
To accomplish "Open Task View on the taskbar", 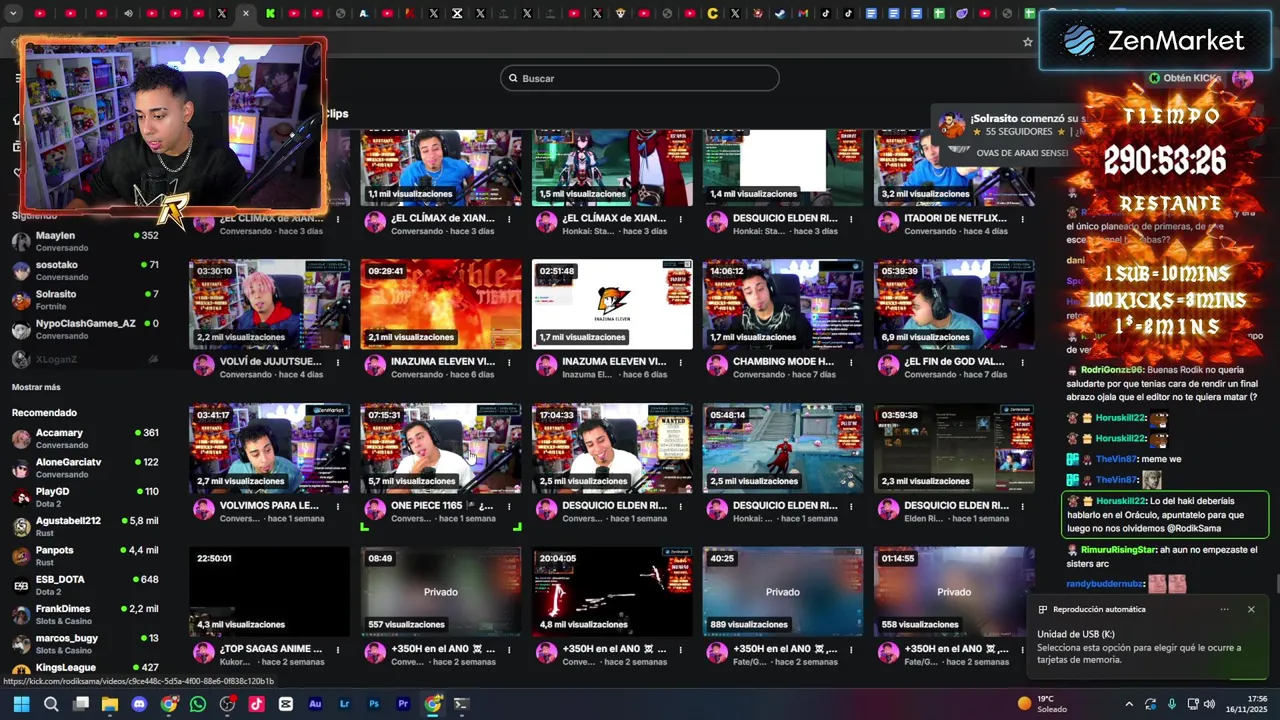I will [81, 704].
